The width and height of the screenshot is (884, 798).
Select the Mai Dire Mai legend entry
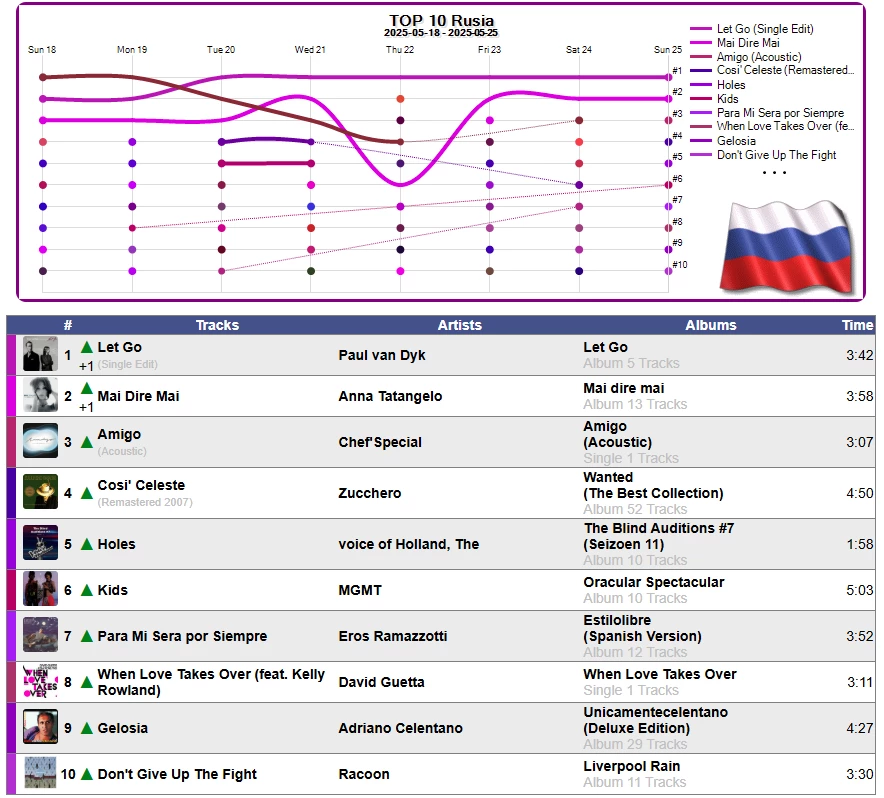tap(735, 43)
